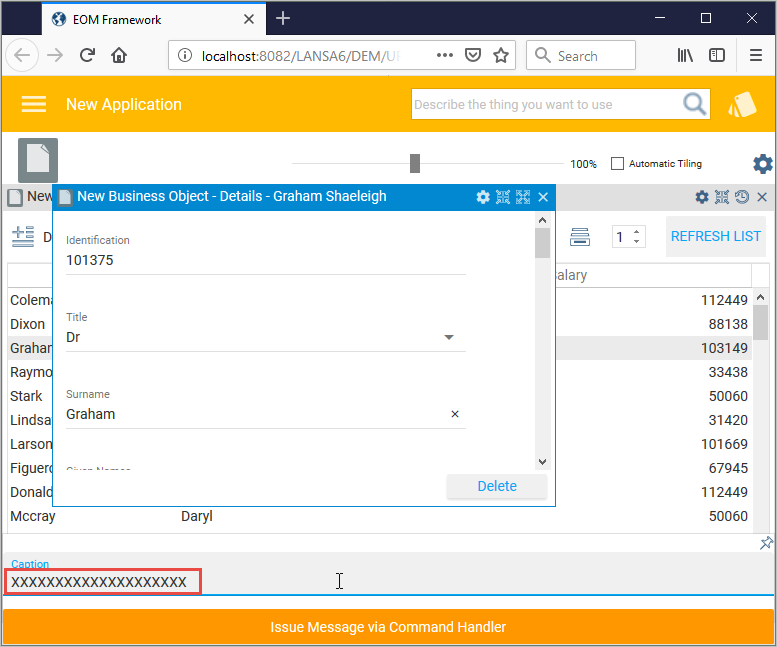
Task: Increase the spinner value of 1
Action: (x=637, y=231)
